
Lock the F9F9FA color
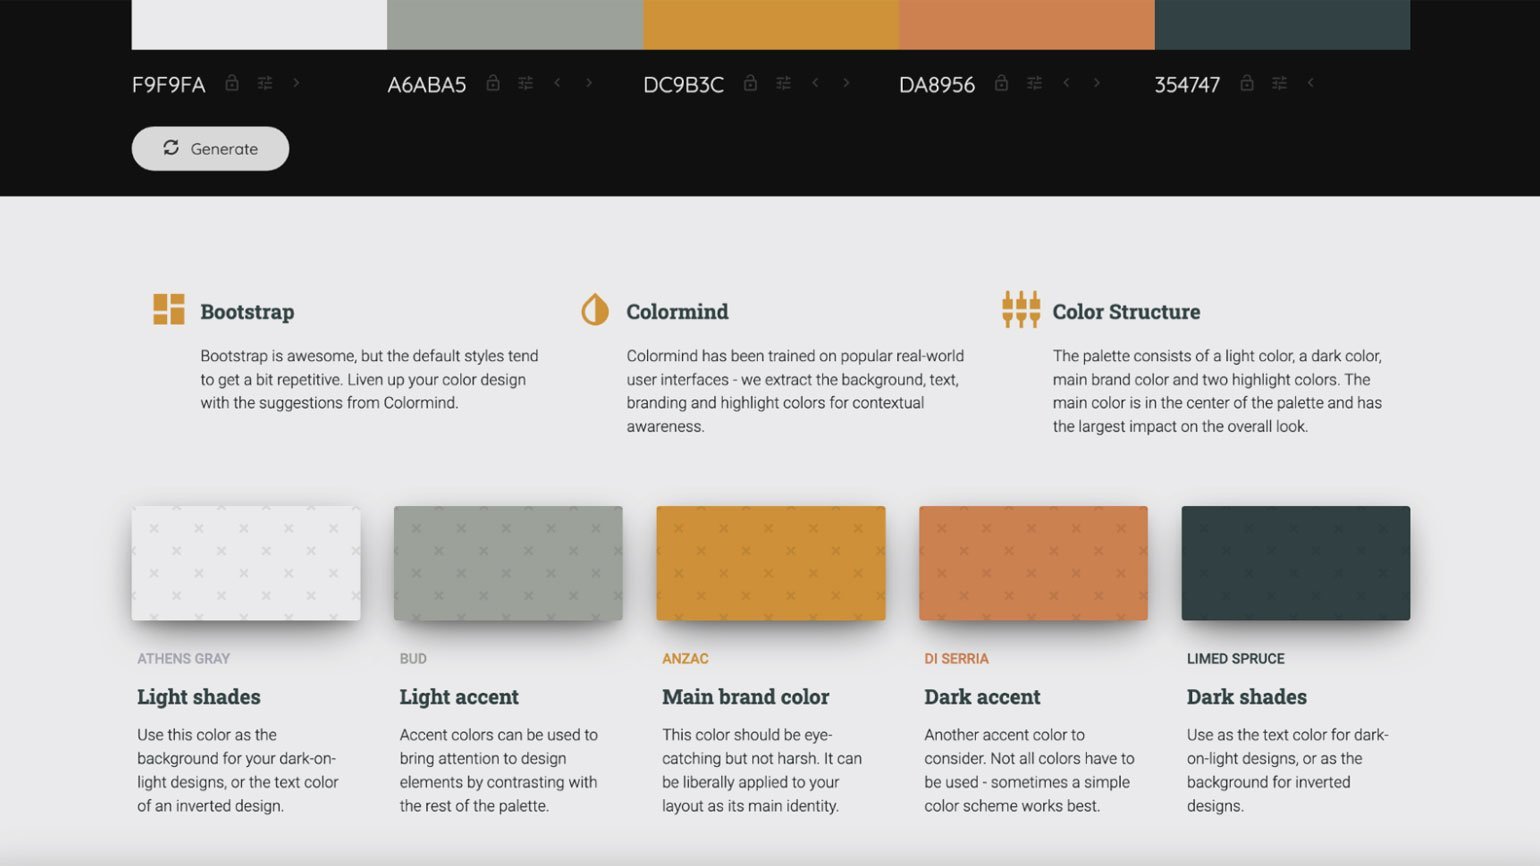pos(232,83)
